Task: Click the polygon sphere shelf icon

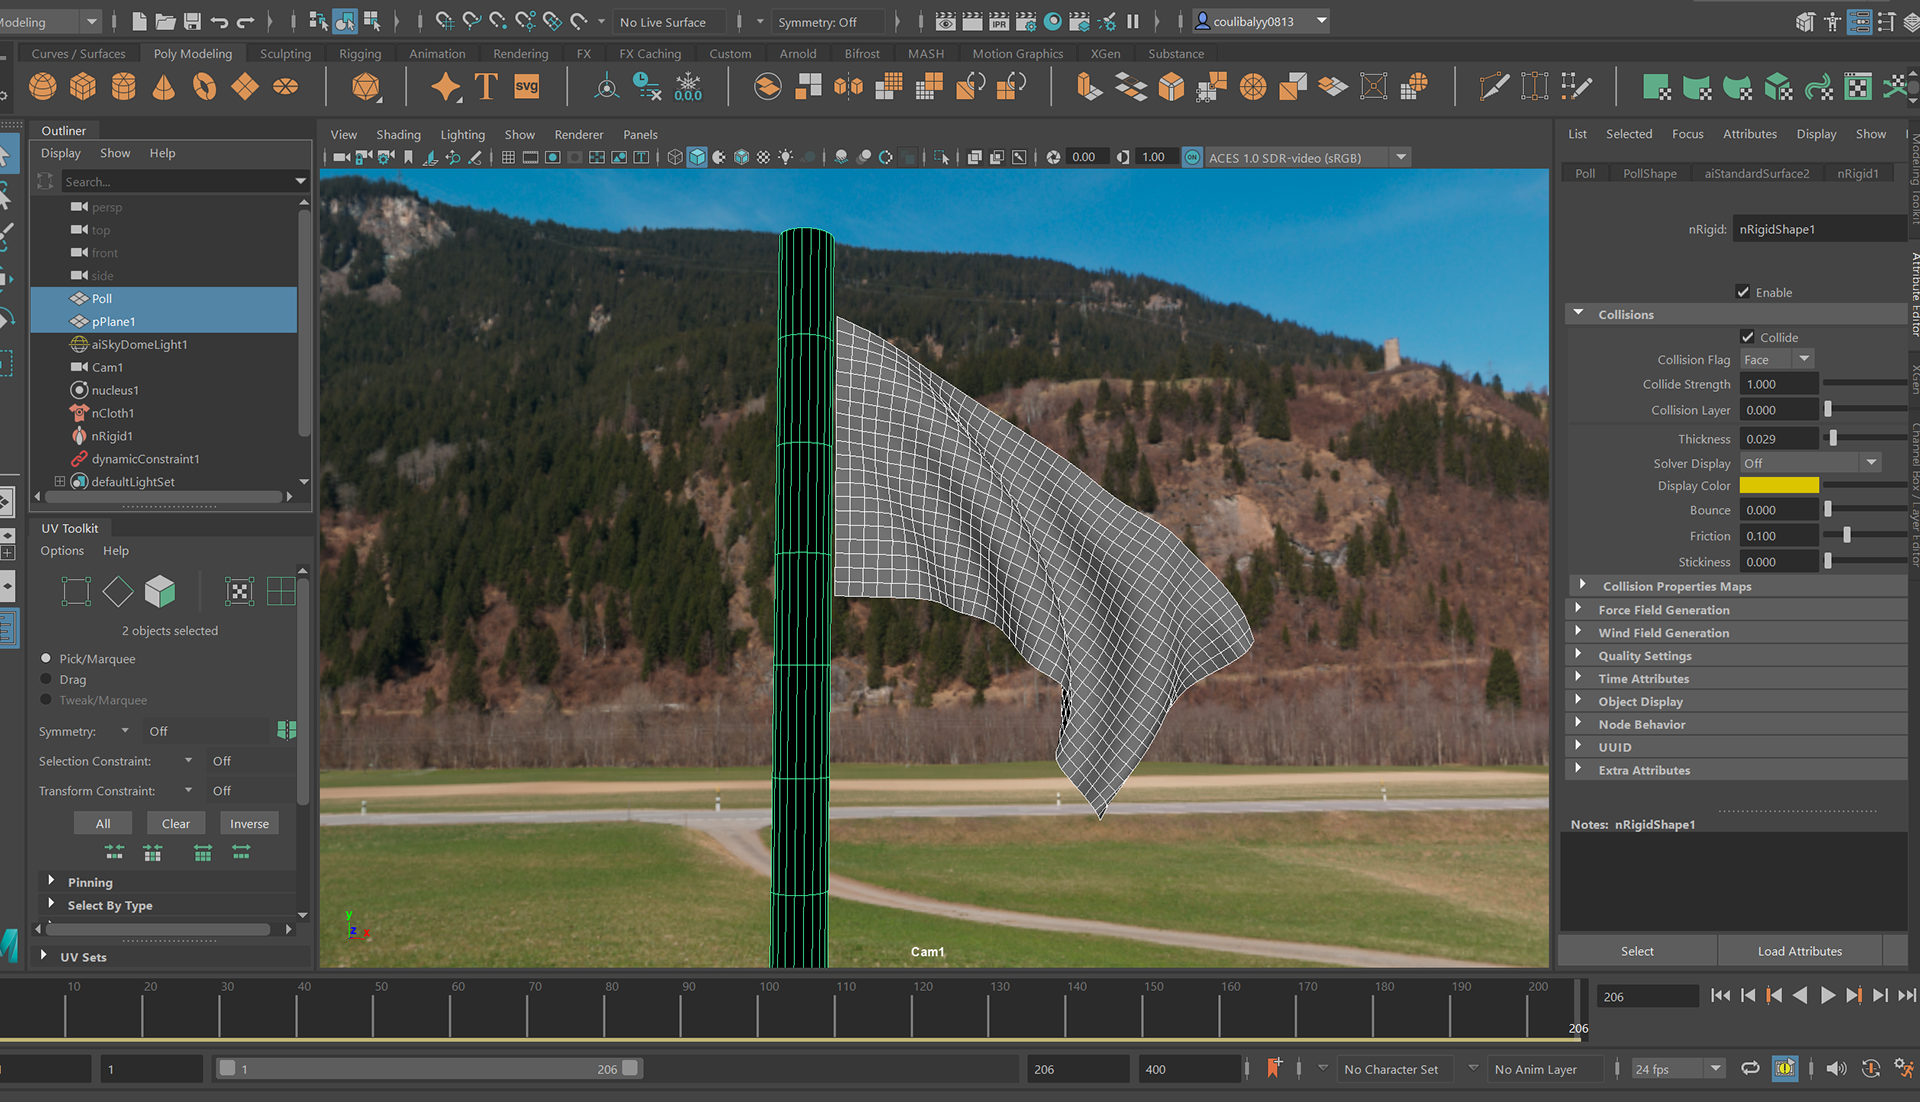Action: [43, 87]
